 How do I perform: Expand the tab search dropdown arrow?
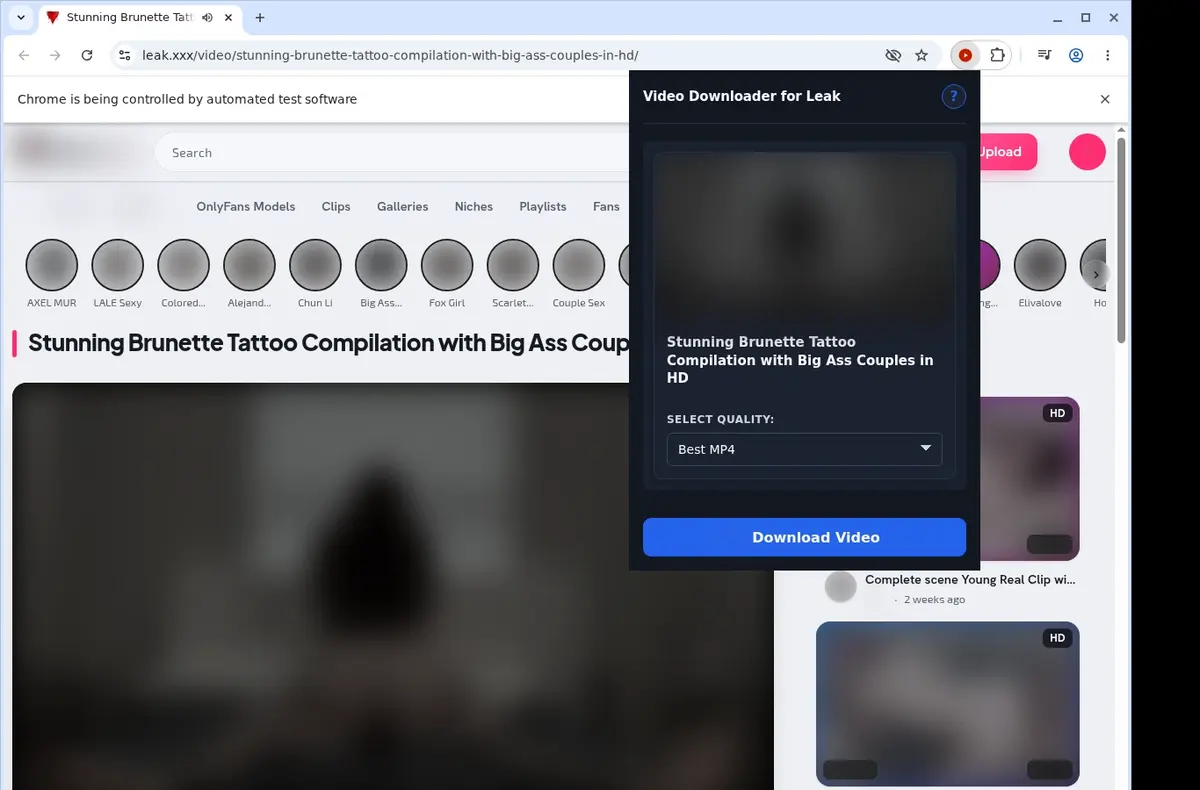point(20,18)
